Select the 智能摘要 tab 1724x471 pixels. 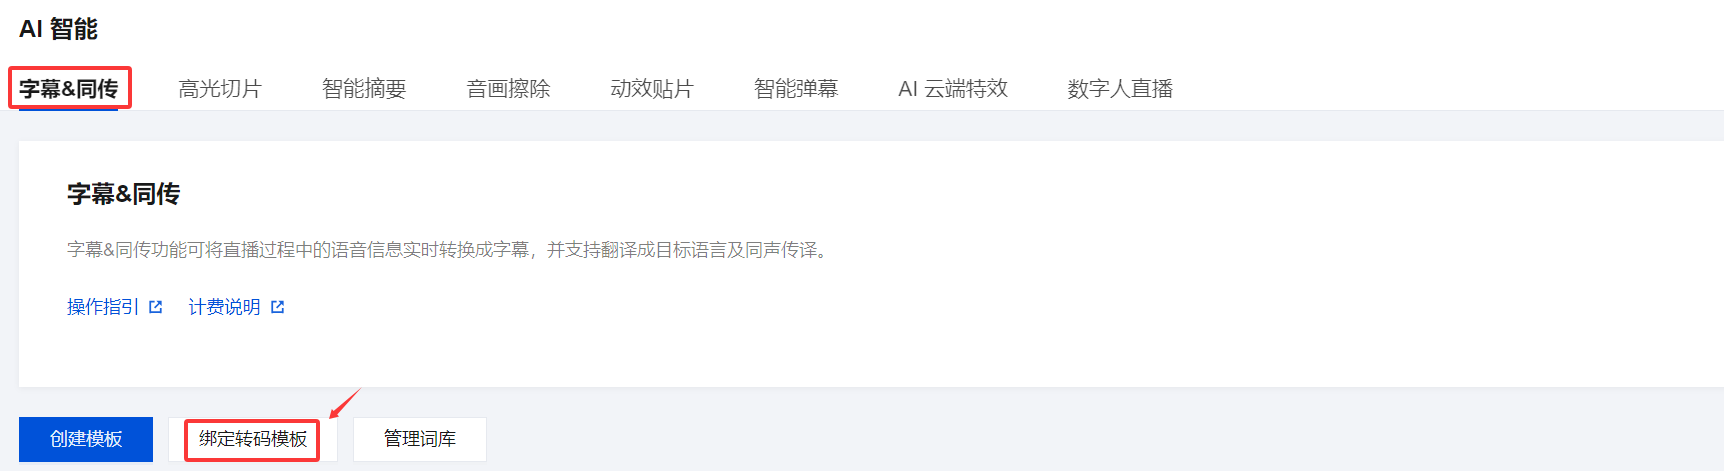[364, 89]
